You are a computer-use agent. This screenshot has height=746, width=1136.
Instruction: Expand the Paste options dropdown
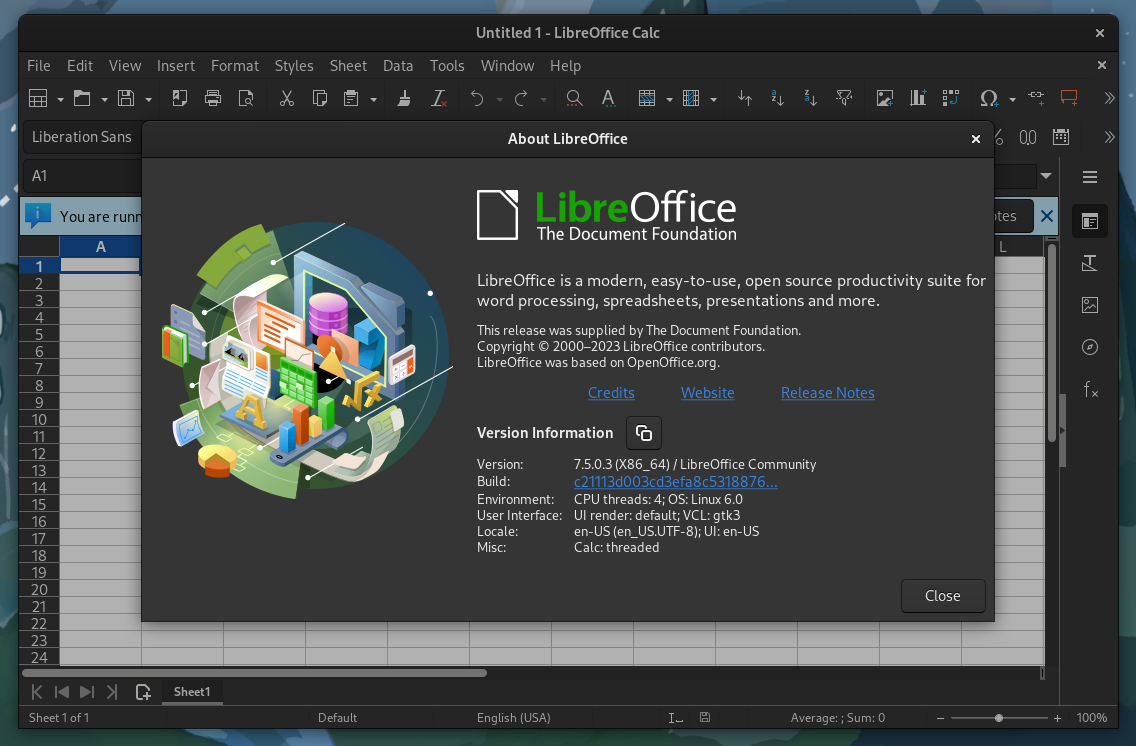[374, 98]
